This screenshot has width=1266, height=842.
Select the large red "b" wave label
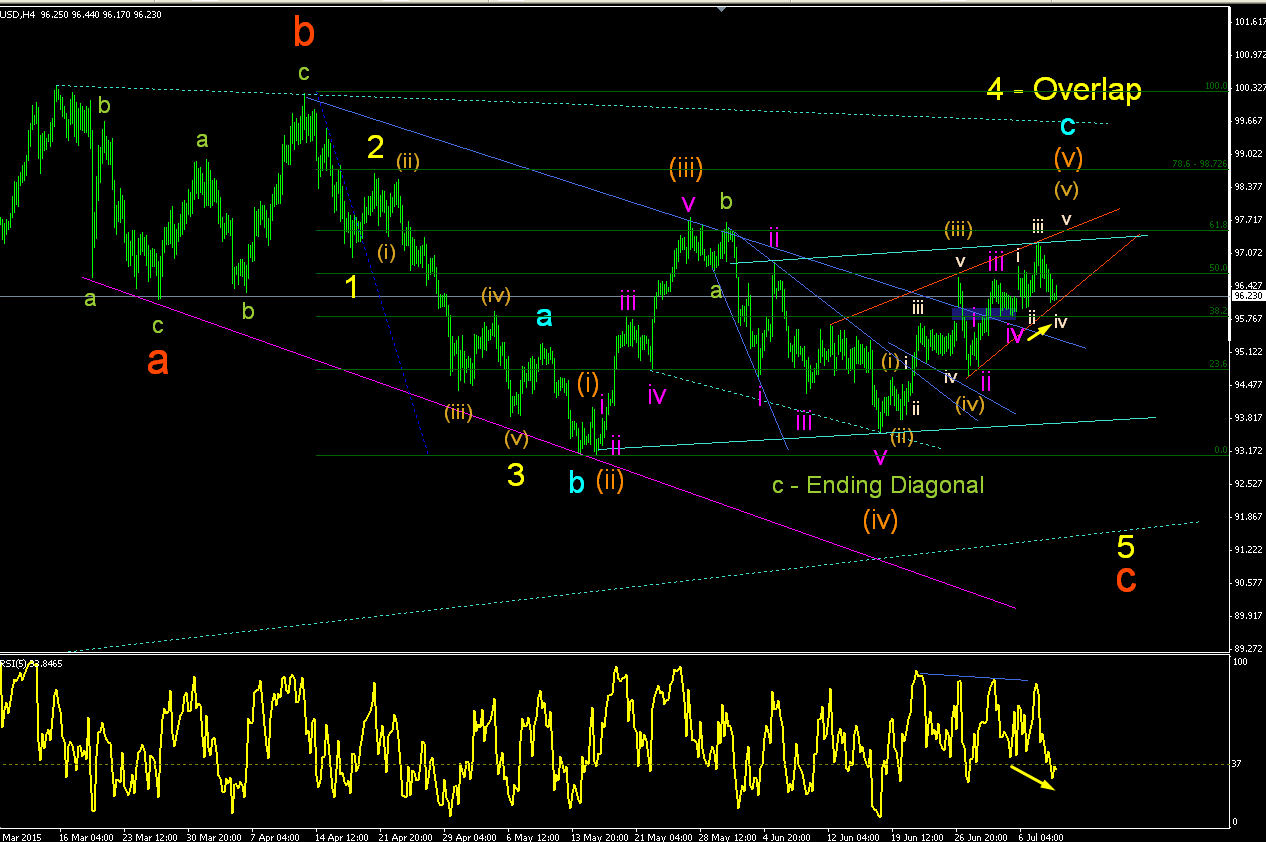[x=304, y=33]
